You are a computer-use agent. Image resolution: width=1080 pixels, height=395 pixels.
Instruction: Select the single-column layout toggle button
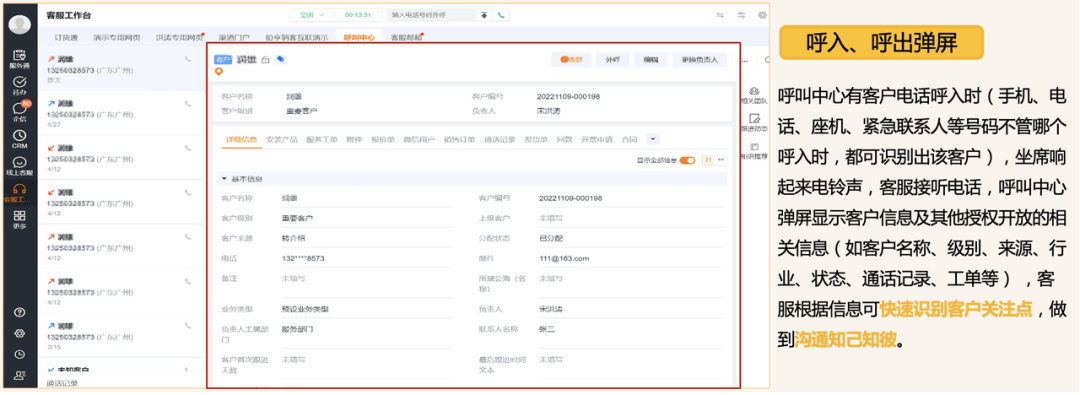click(720, 160)
